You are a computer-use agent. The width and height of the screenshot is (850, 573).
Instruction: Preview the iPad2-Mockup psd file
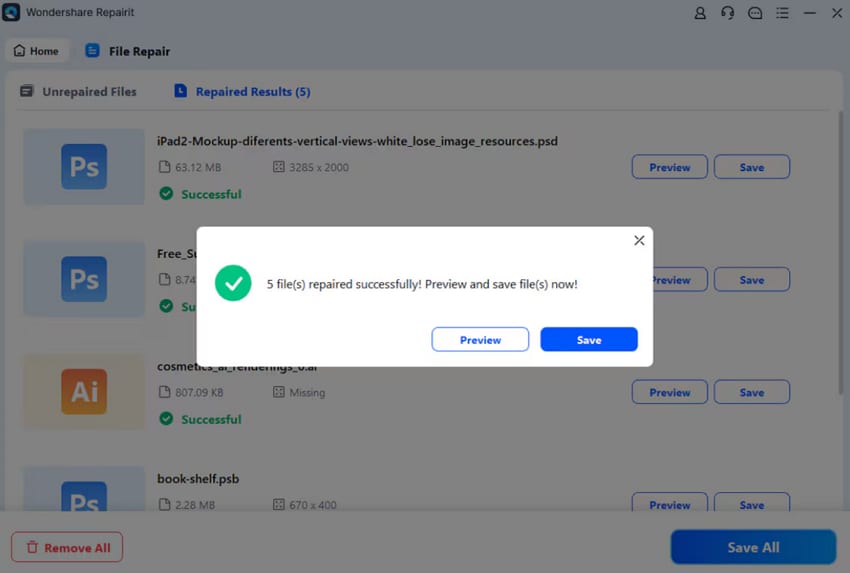[669, 167]
